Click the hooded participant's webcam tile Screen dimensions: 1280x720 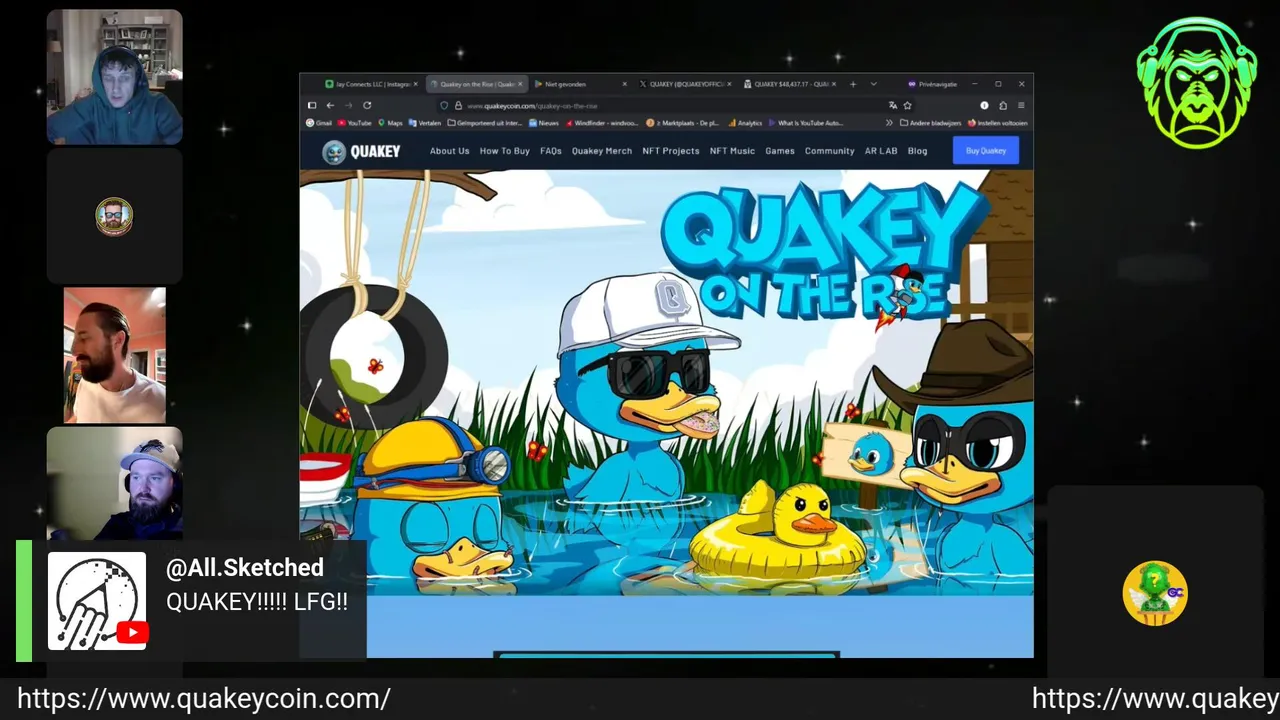coord(114,78)
